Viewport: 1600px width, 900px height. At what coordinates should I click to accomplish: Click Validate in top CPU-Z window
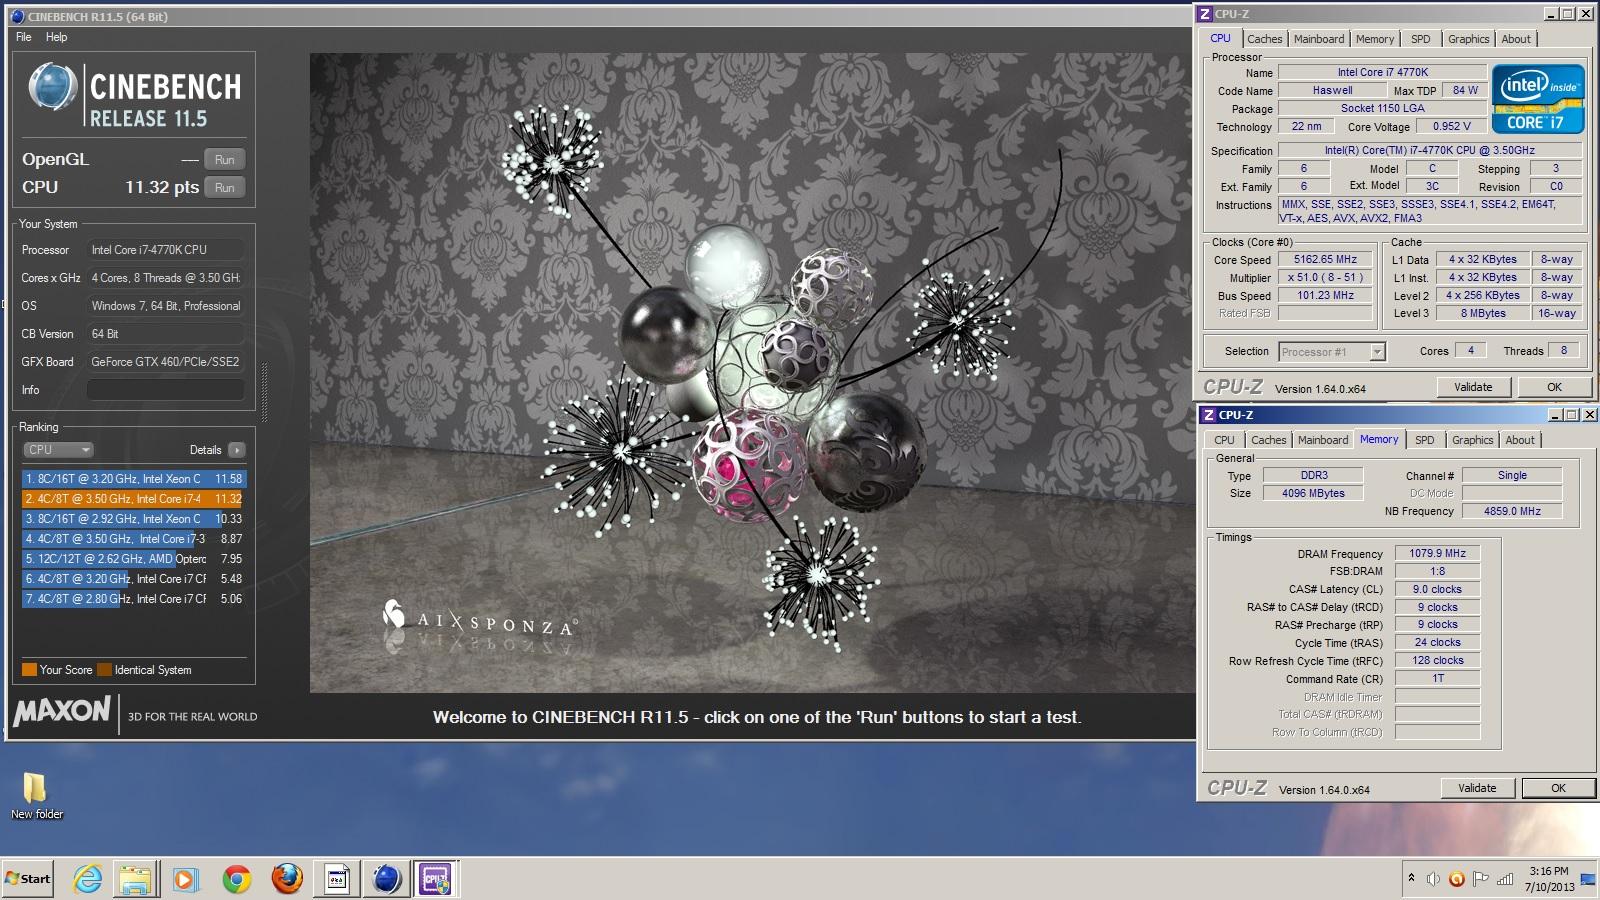1473,387
